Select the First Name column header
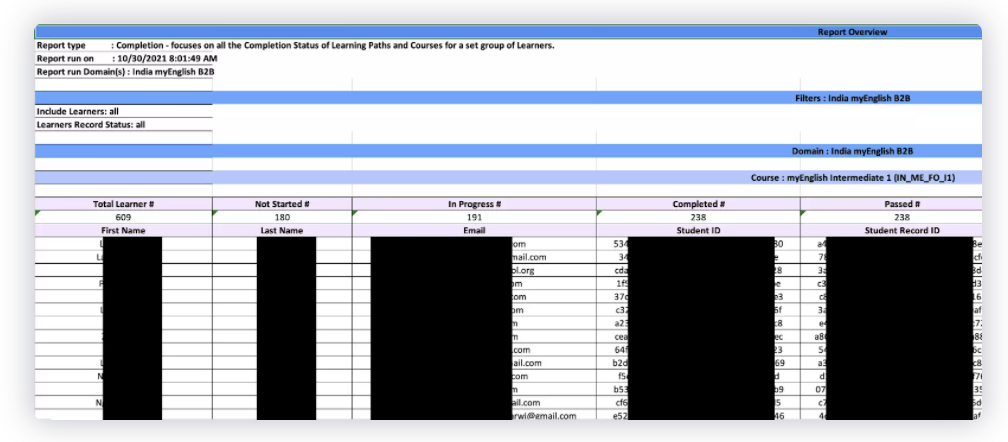Viewport: 1008px width, 442px height. [x=123, y=230]
